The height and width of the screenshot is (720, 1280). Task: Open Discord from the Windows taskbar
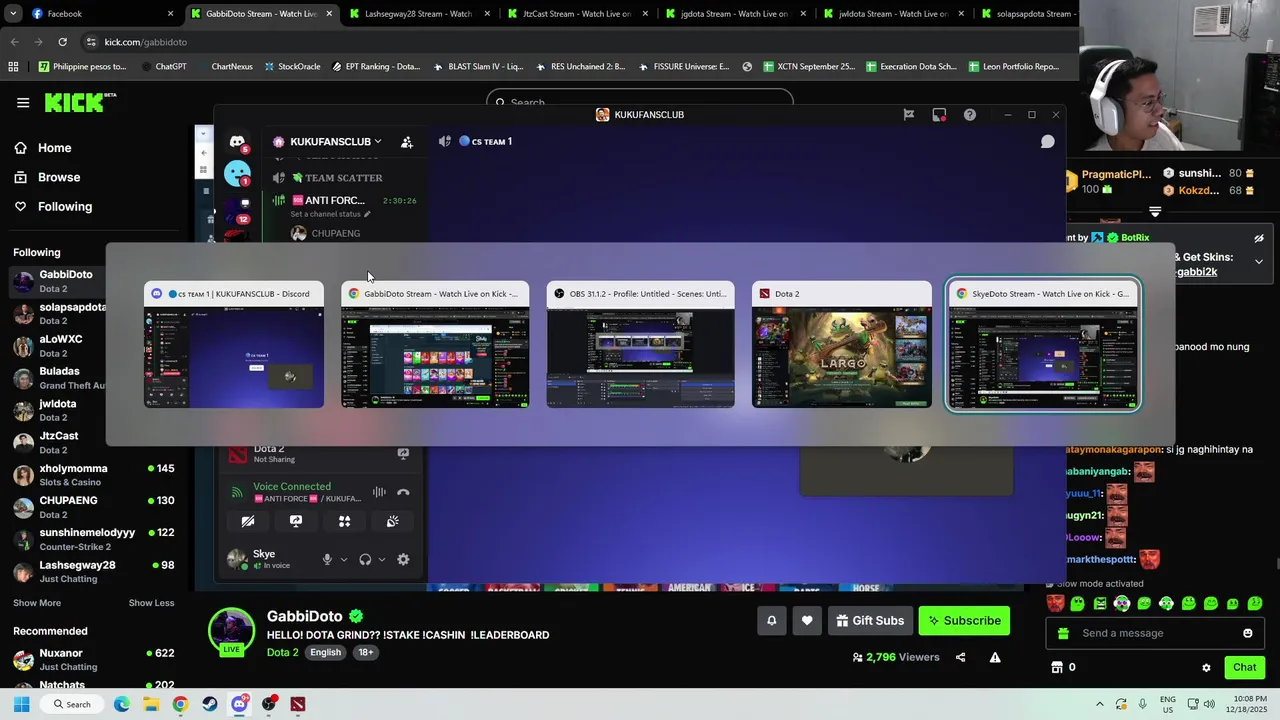[x=239, y=704]
